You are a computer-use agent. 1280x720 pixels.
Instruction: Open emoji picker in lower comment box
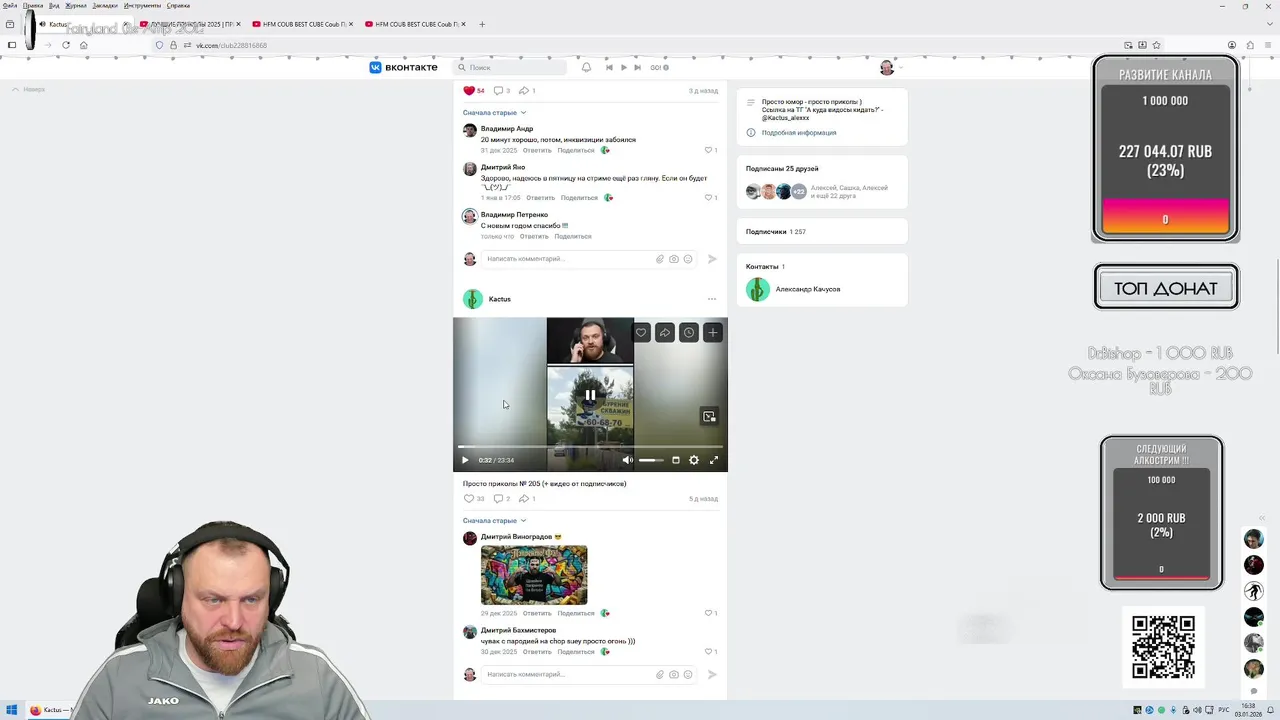[688, 675]
